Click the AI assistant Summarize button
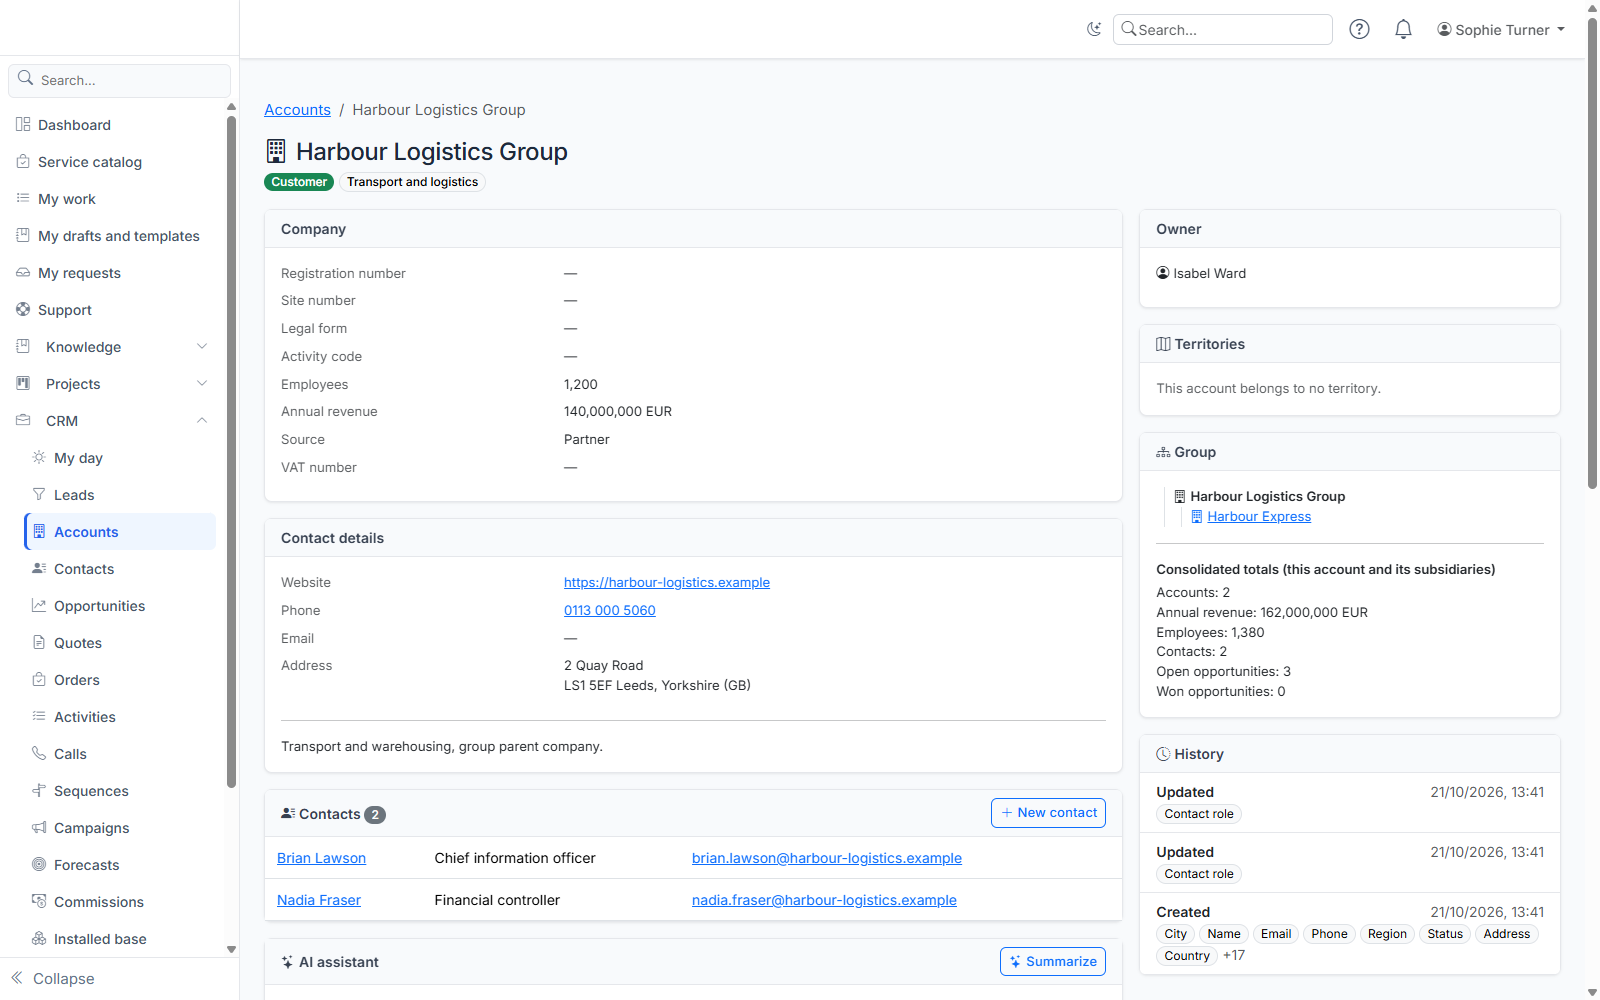Viewport: 1600px width, 1000px height. pyautogui.click(x=1053, y=962)
